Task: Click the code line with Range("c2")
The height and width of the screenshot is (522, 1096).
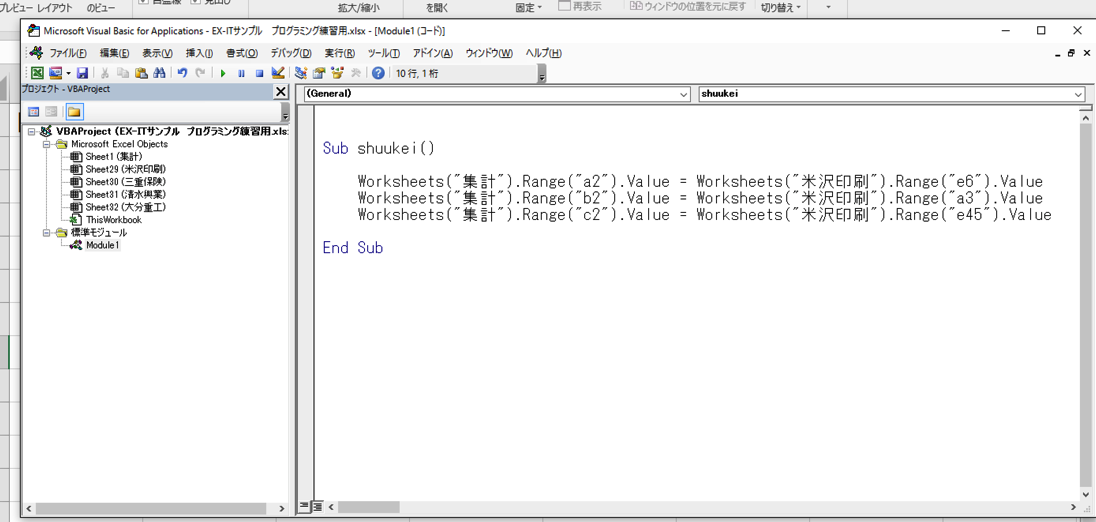Action: pos(704,215)
